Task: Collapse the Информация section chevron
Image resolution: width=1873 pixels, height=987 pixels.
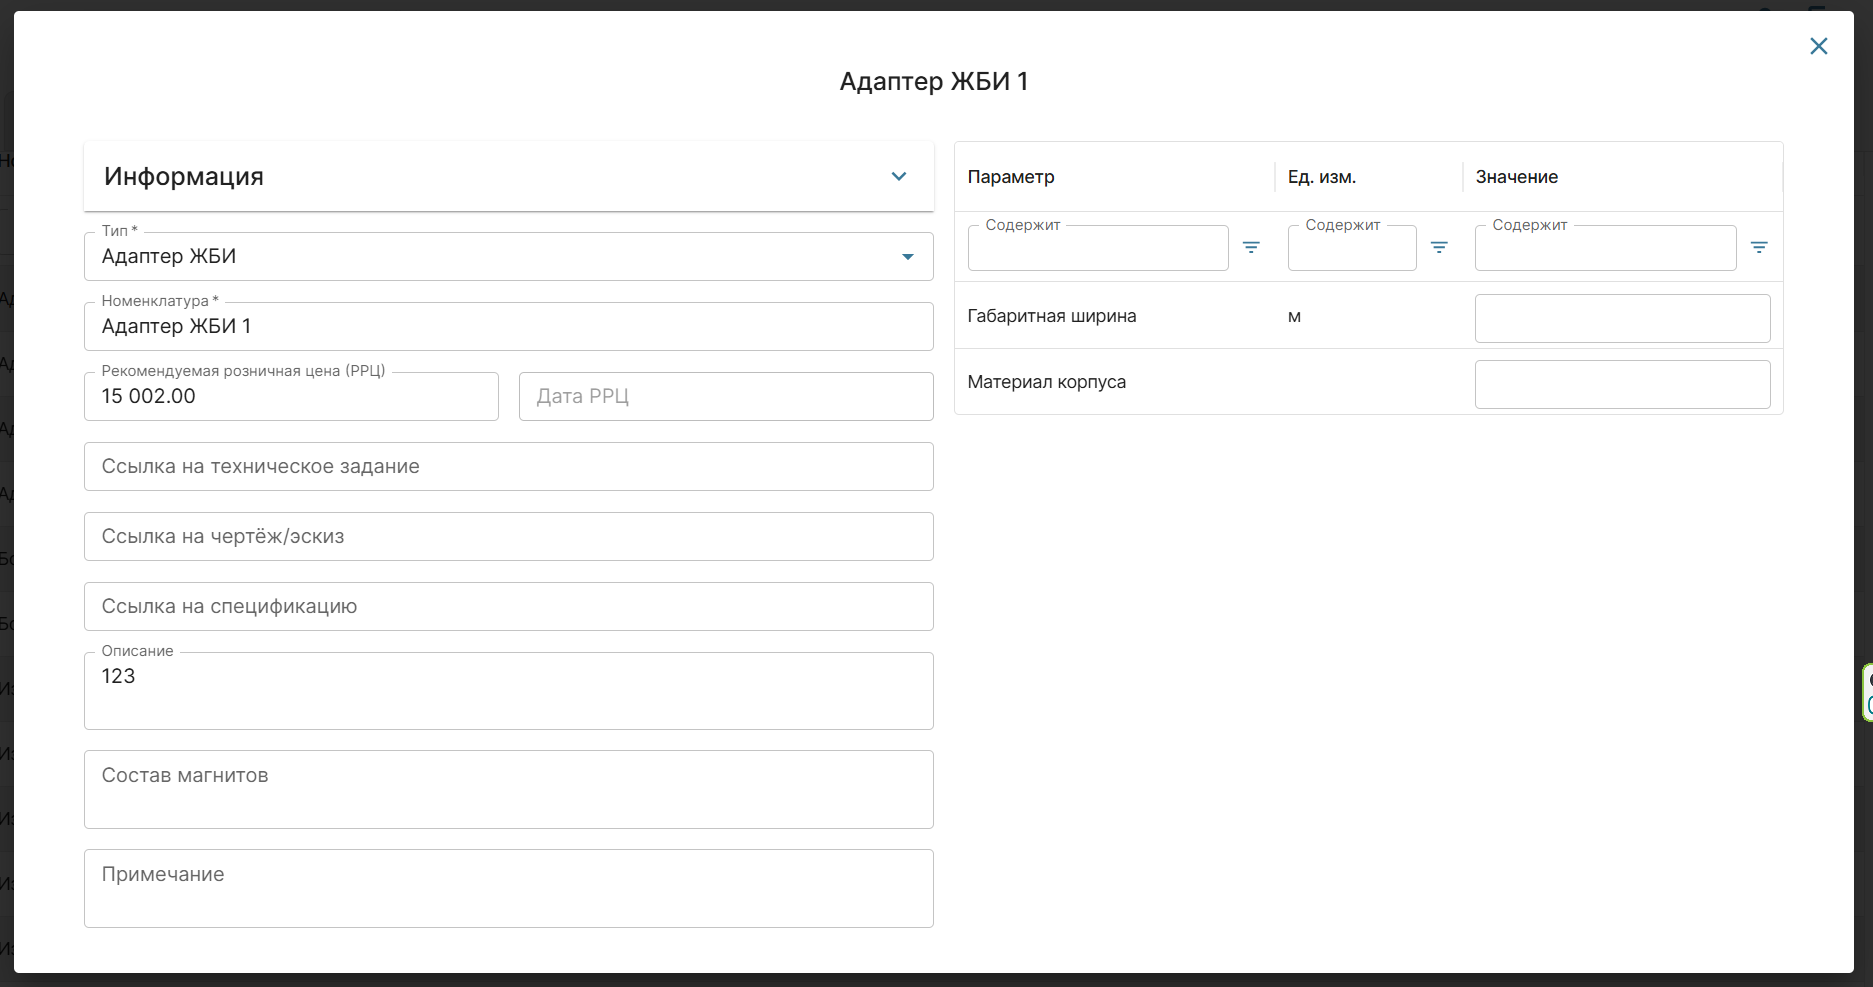Action: coord(898,177)
